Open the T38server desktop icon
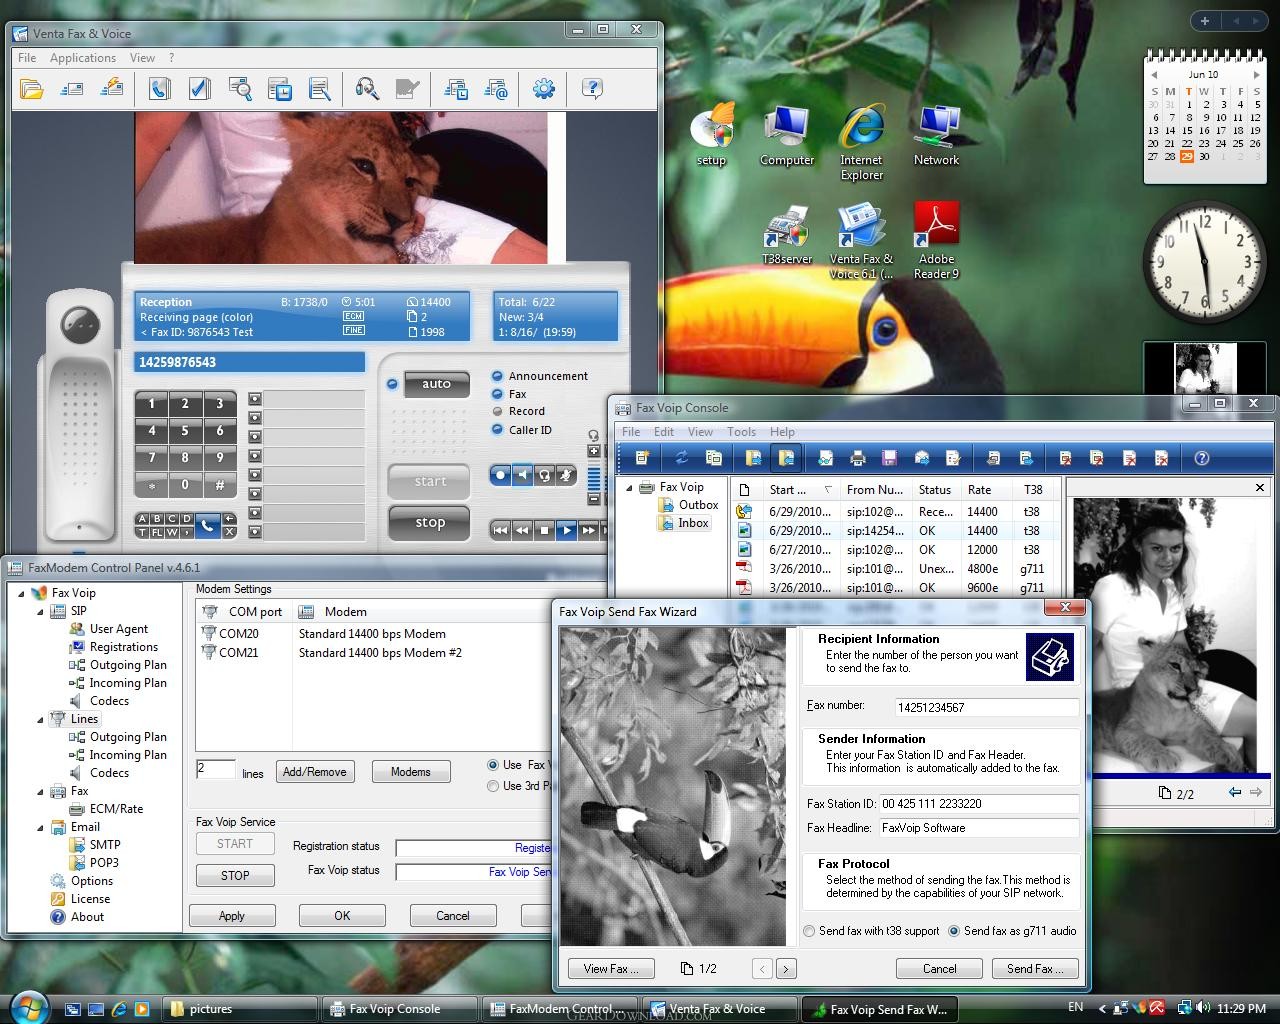Screen dimensions: 1280x1024 787,236
